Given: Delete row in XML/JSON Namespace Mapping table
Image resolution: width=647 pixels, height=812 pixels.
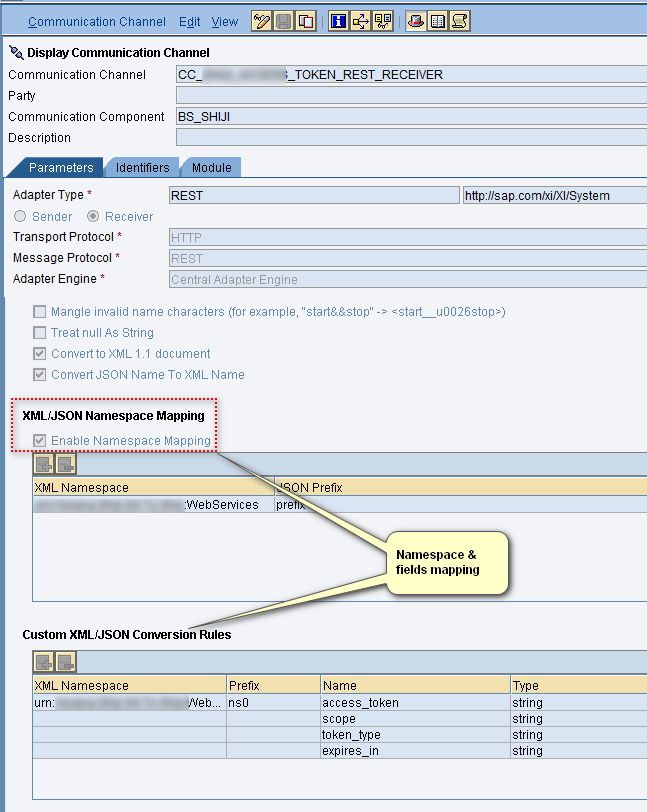Looking at the screenshot, I should [x=66, y=464].
